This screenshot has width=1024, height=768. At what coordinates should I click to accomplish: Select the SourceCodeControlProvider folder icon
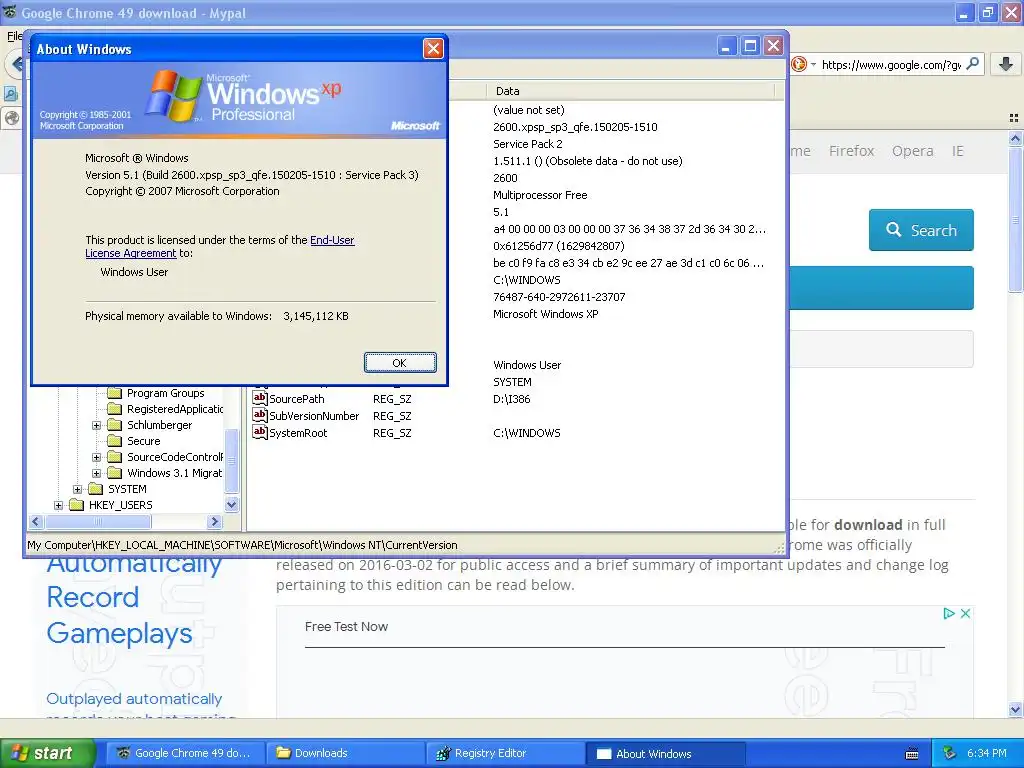pyautogui.click(x=115, y=456)
